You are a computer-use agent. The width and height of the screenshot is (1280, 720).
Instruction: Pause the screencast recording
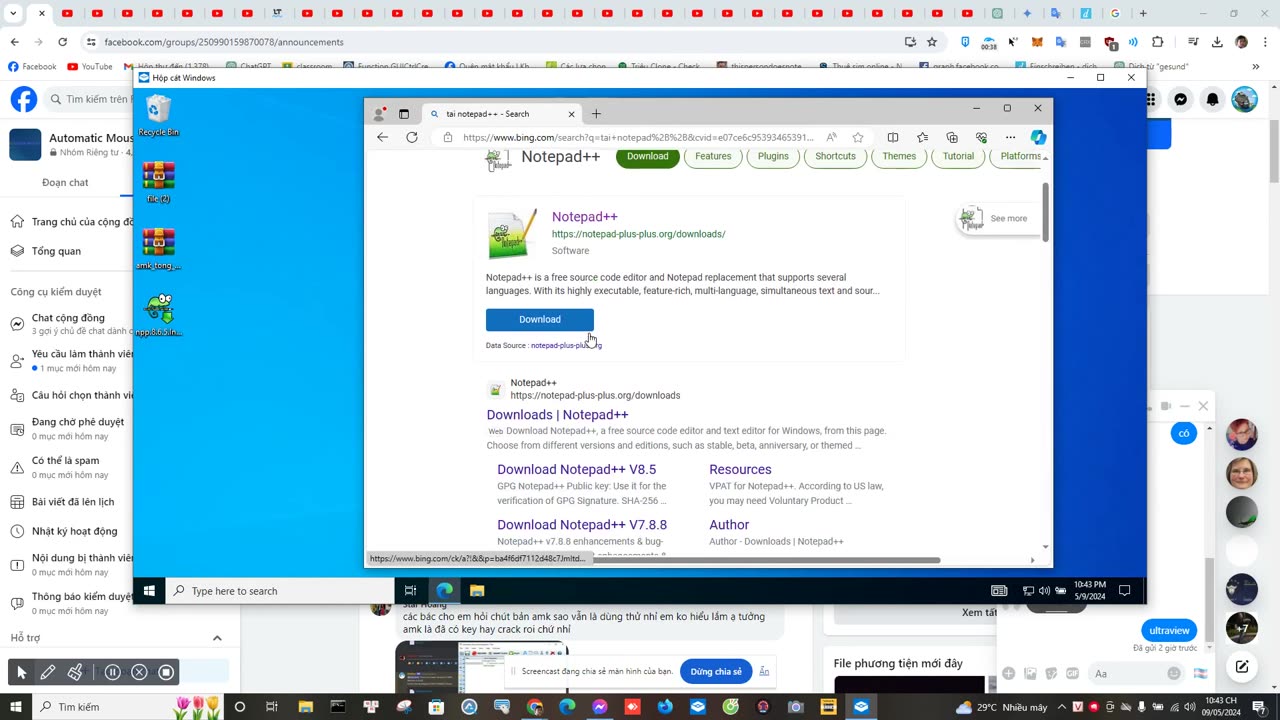(113, 672)
